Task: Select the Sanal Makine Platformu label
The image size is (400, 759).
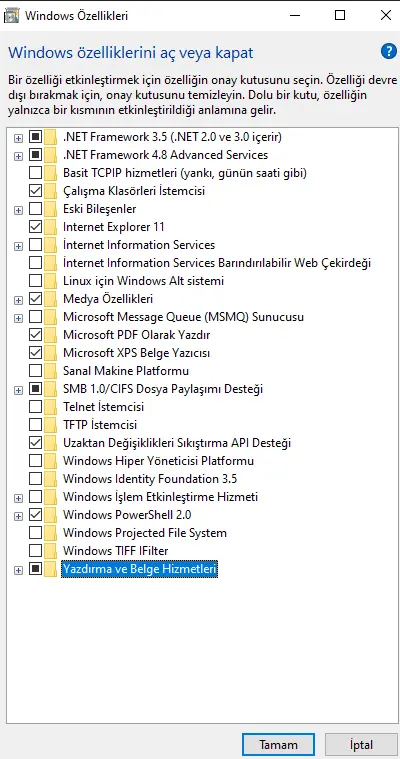Action: pos(126,371)
